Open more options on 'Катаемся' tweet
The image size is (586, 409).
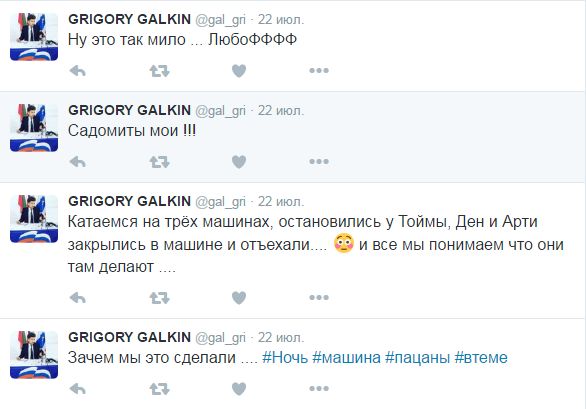[319, 298]
